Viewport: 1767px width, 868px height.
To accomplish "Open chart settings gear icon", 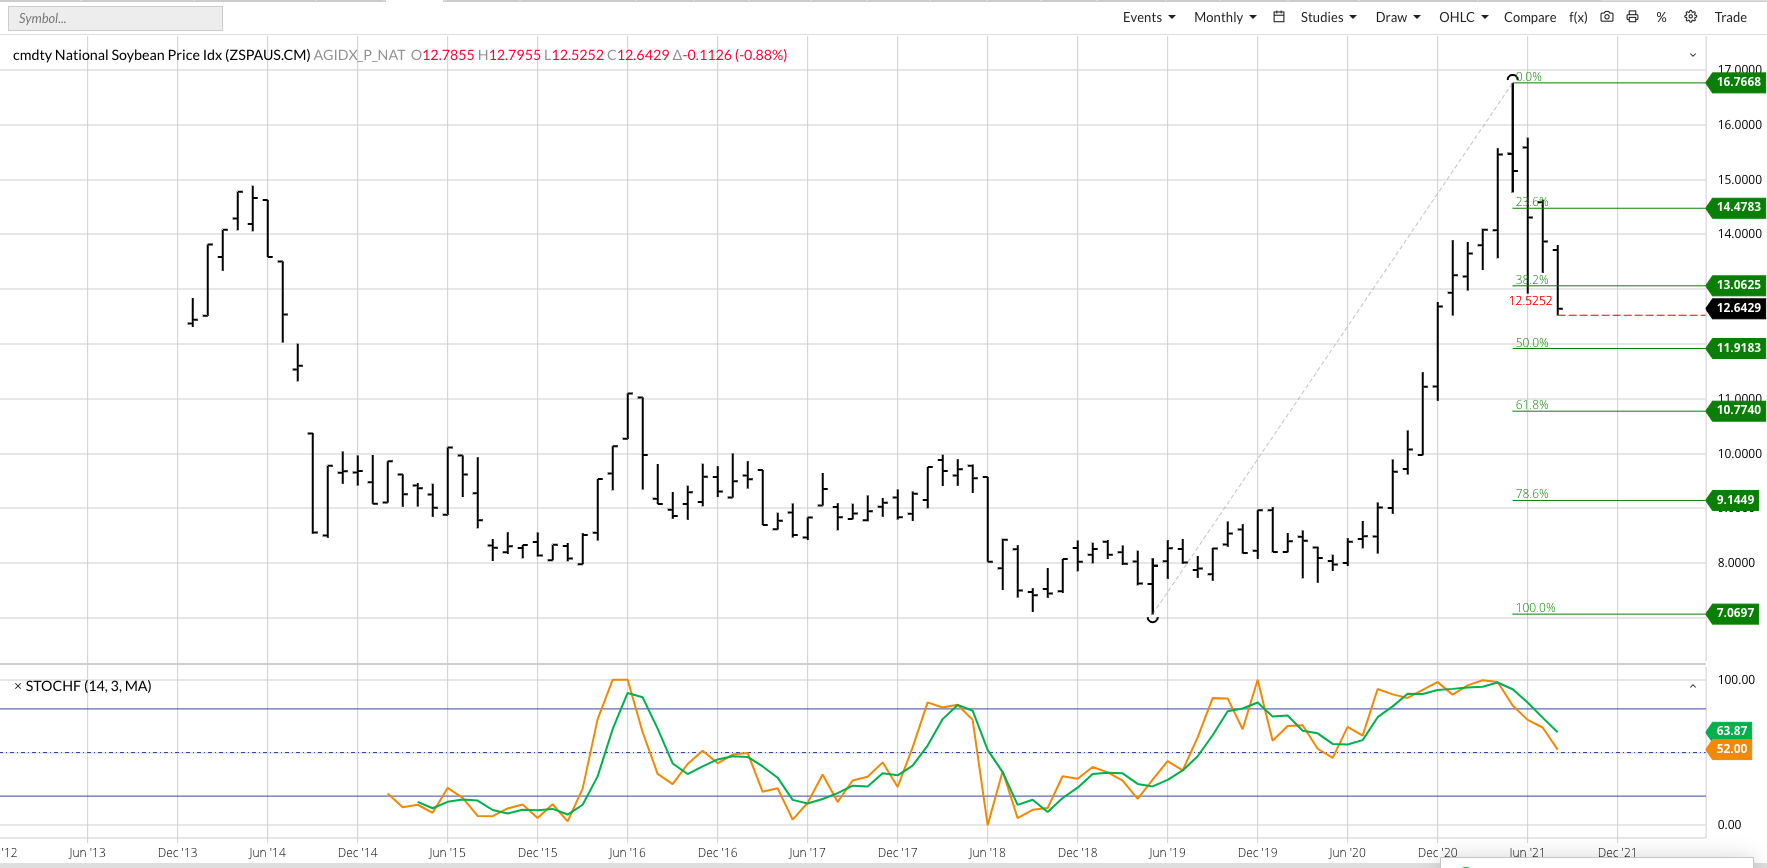I will pyautogui.click(x=1691, y=17).
